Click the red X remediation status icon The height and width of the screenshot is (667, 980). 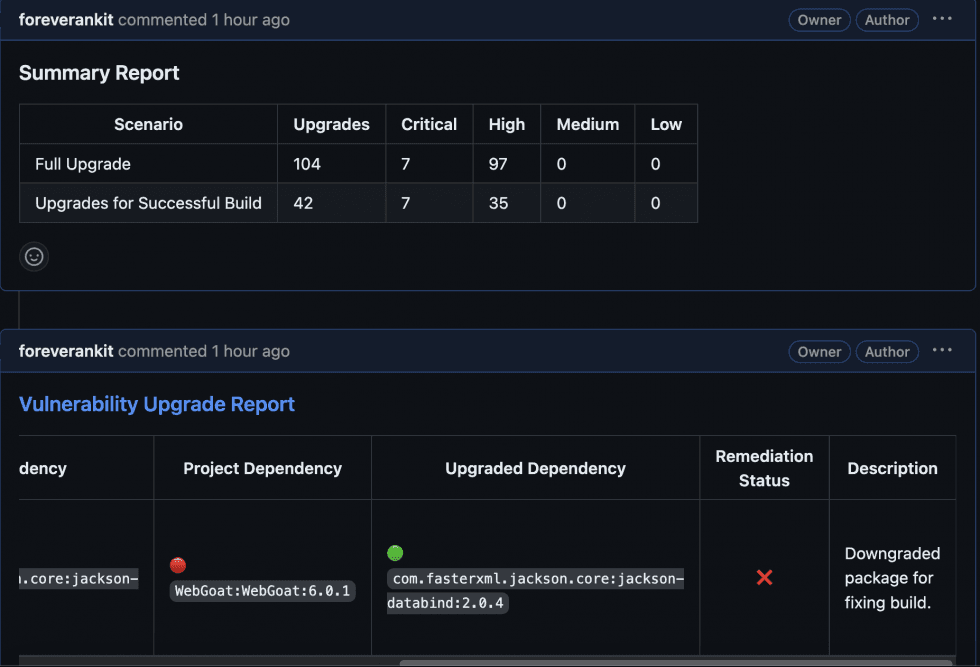click(764, 577)
